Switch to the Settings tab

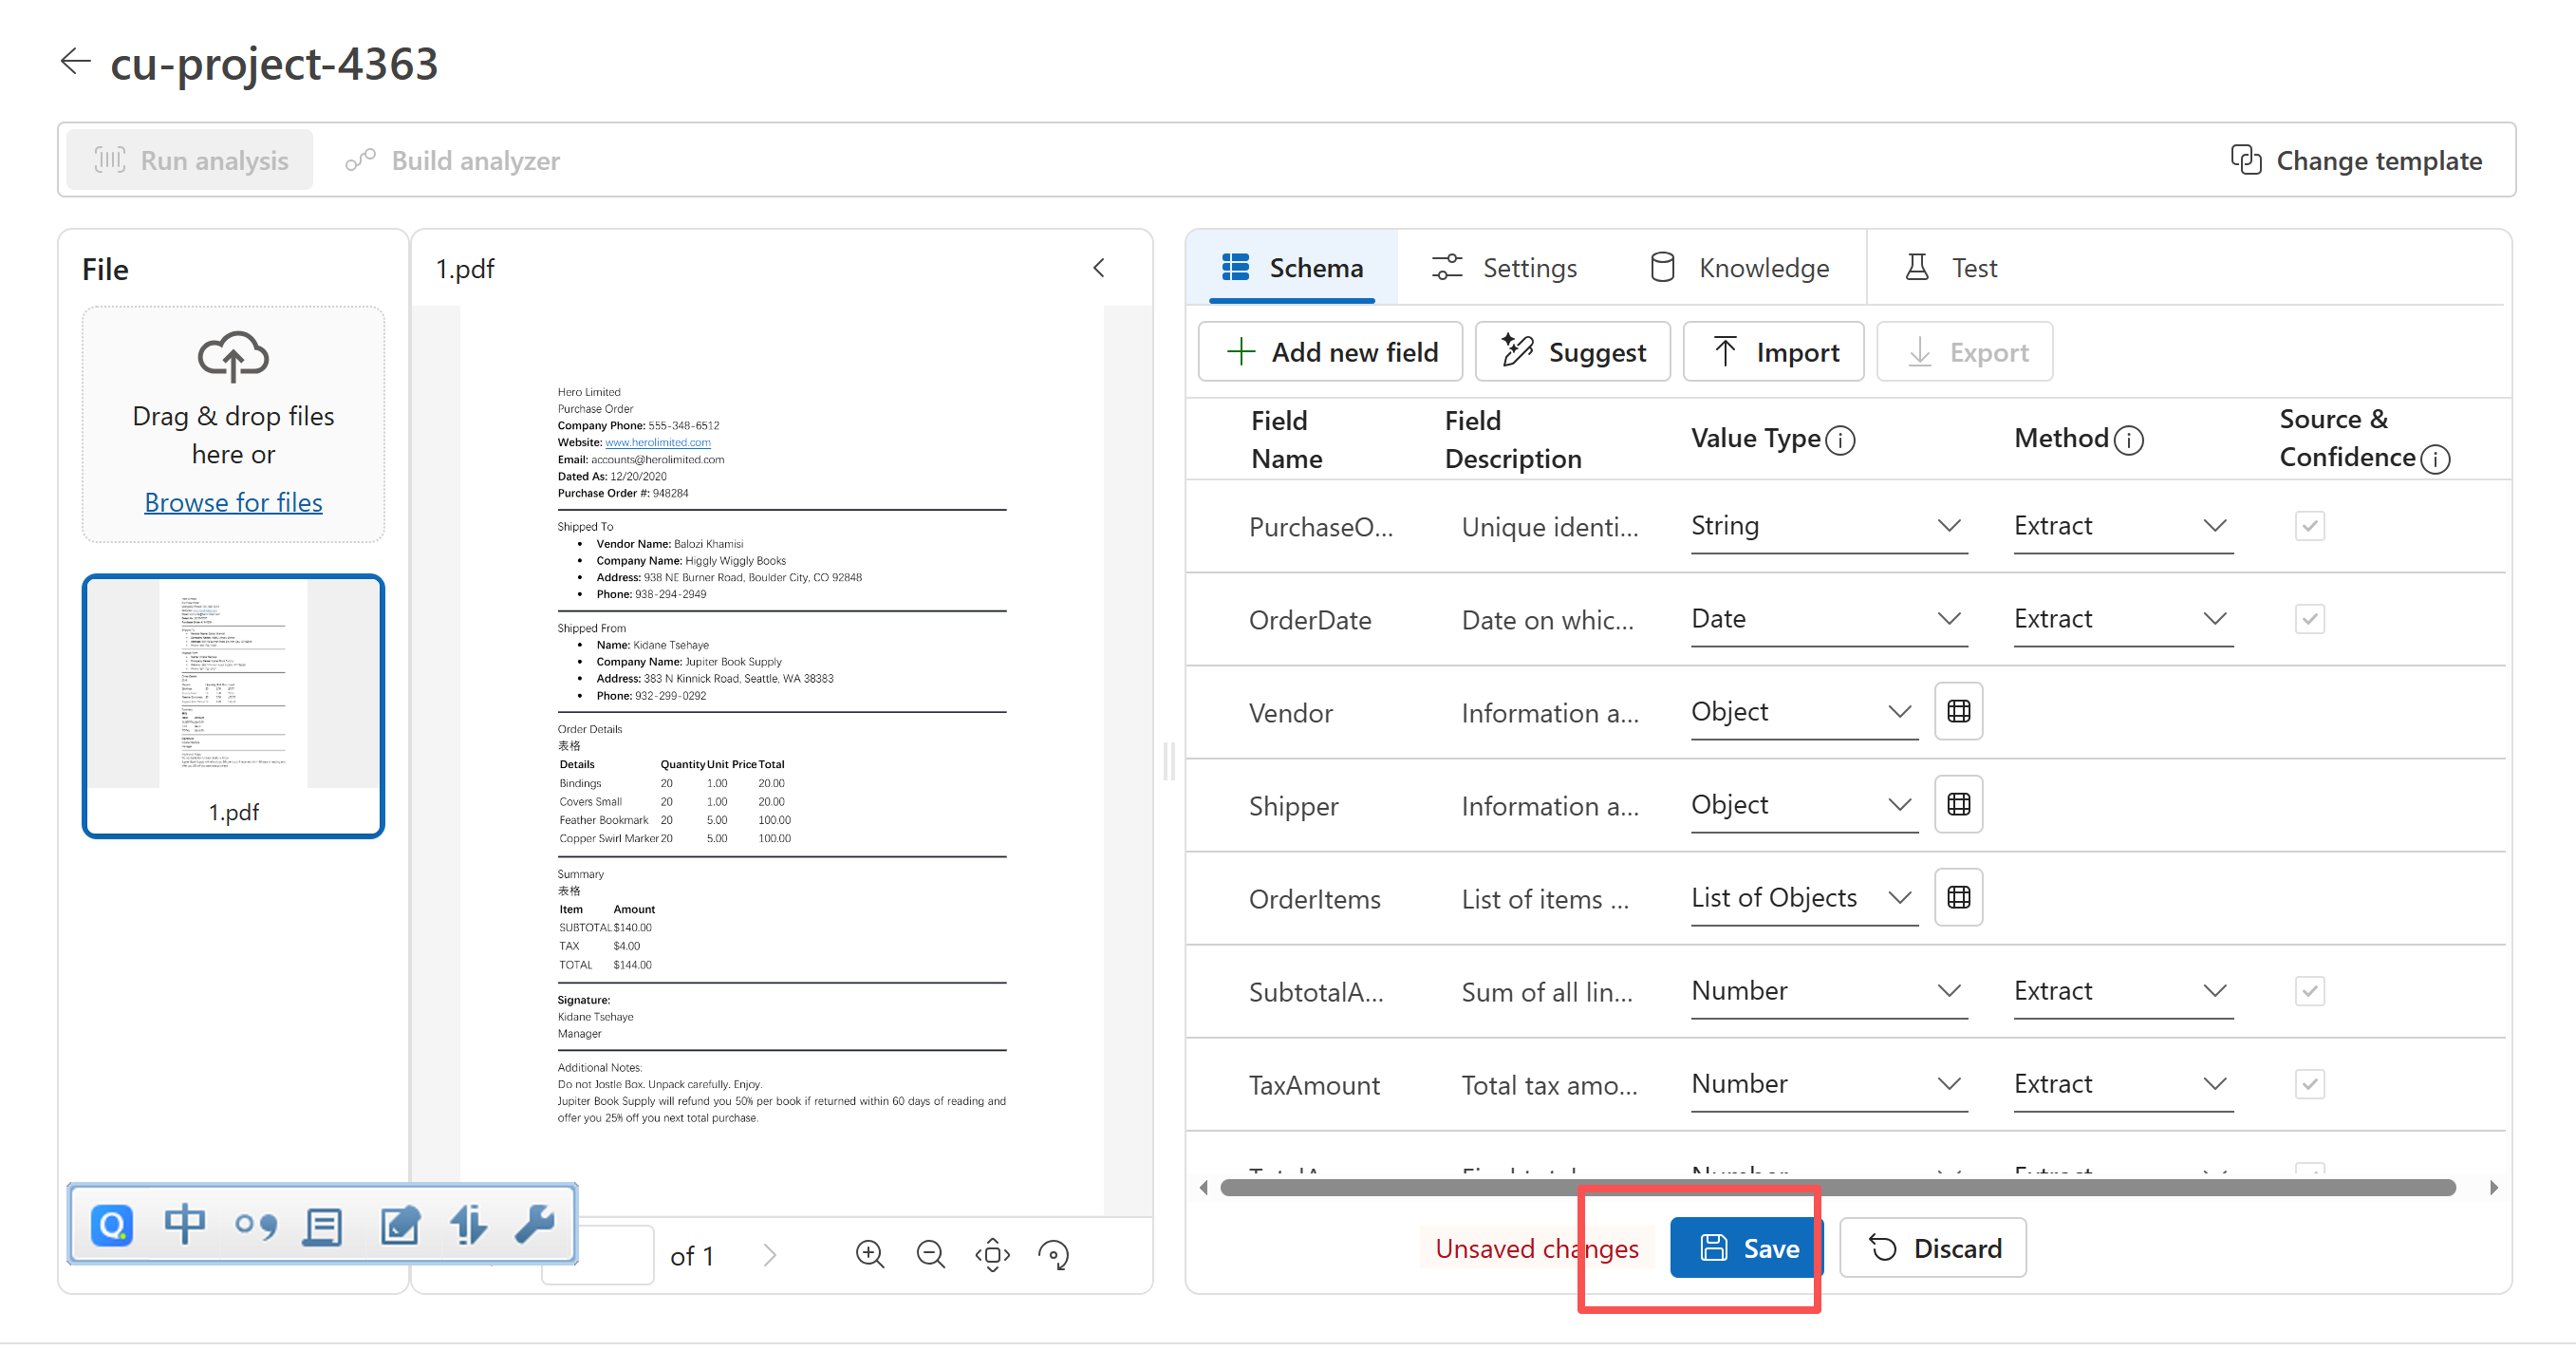pos(1504,268)
